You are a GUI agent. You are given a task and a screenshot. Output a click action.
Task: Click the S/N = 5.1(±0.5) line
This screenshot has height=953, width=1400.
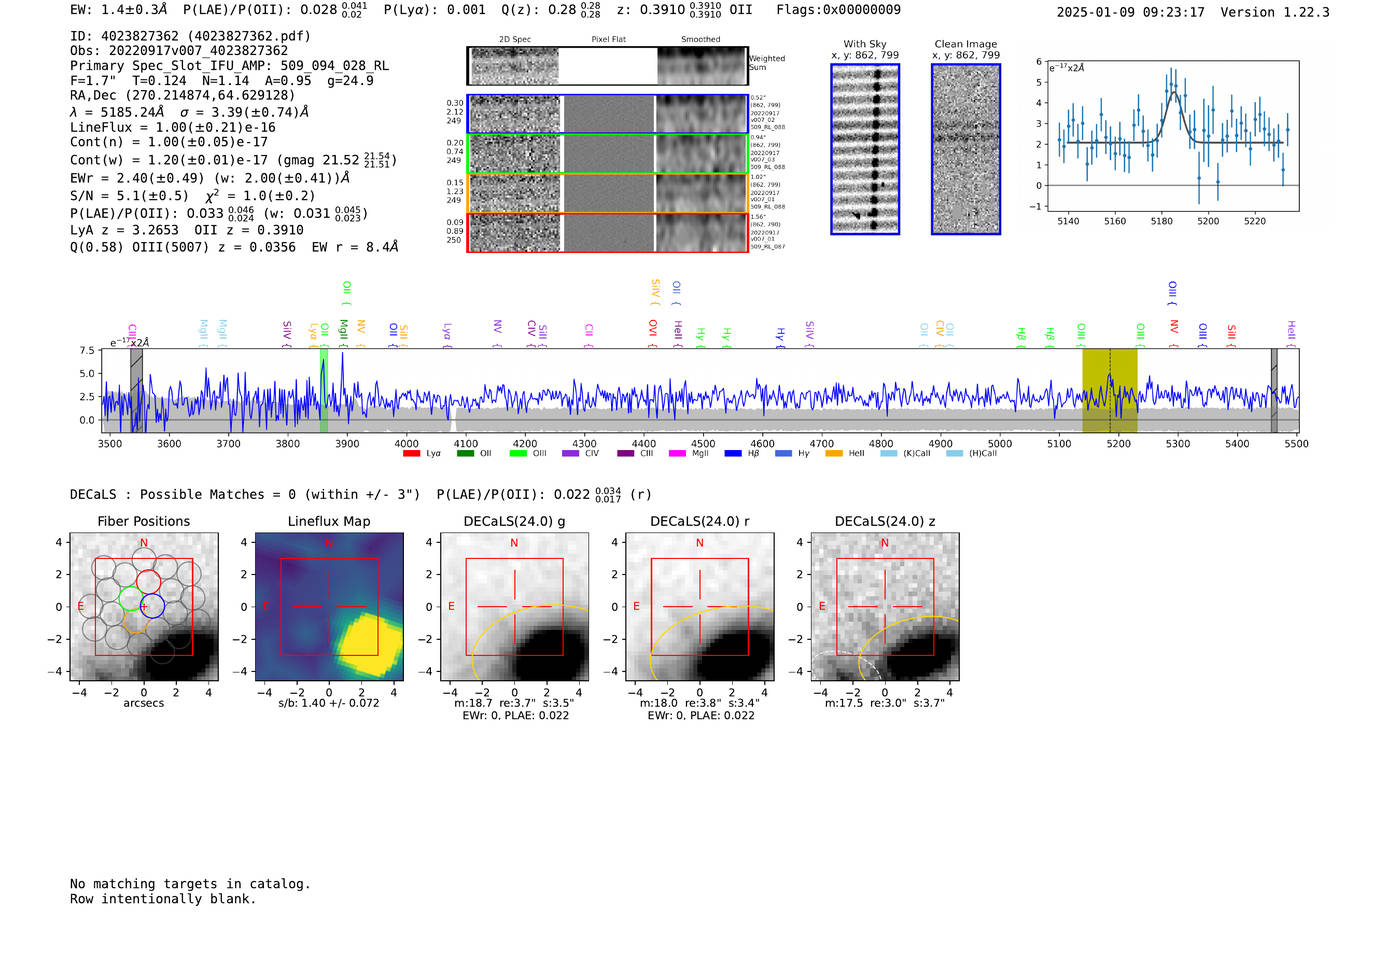[x=192, y=196]
